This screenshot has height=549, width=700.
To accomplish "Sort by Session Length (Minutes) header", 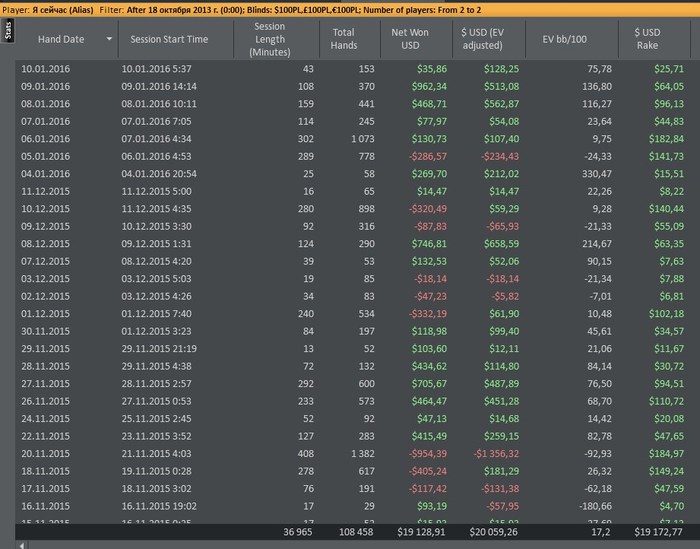I will tap(270, 39).
